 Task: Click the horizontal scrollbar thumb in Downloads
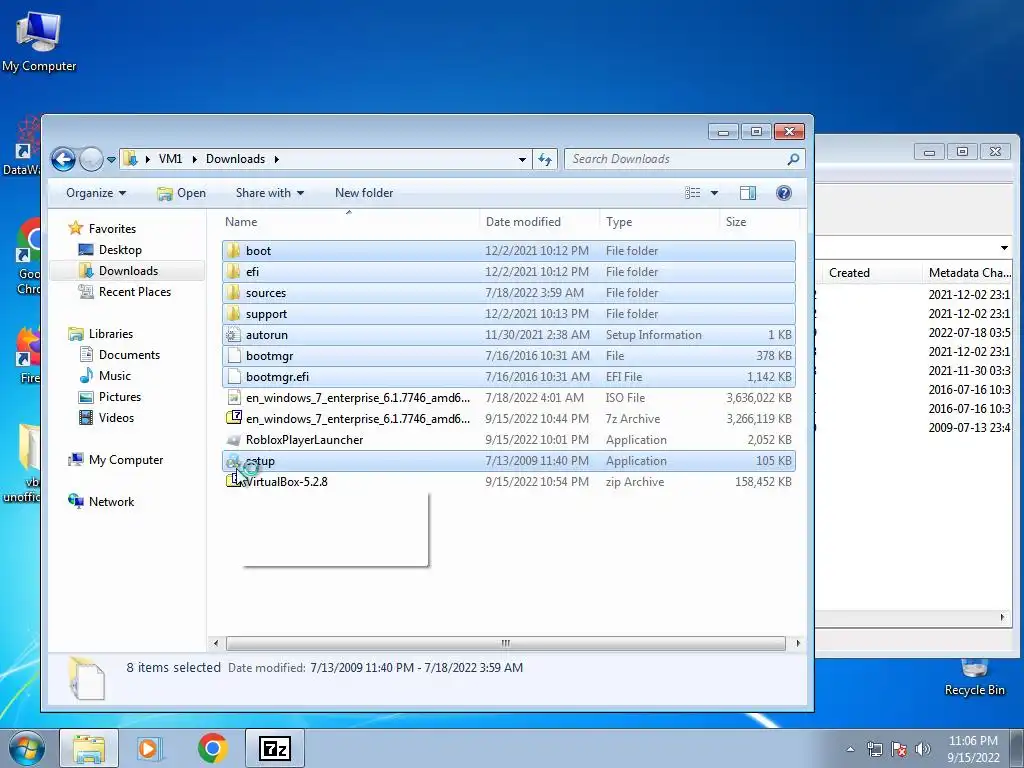point(505,643)
